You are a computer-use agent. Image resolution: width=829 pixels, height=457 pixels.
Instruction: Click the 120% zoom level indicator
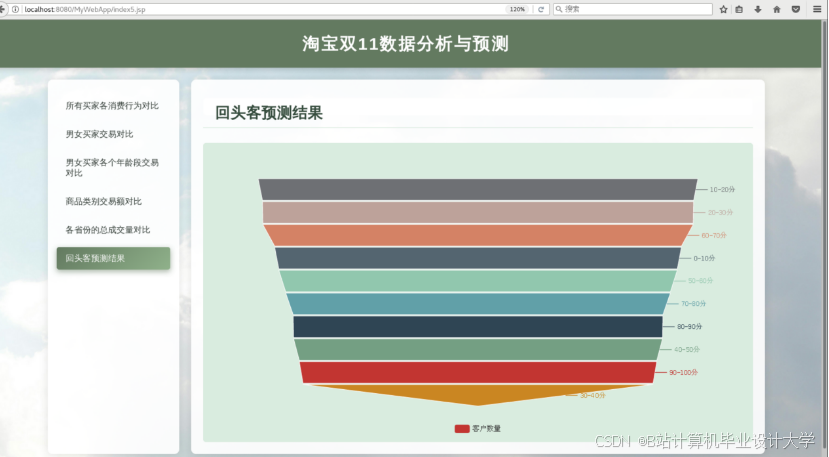[x=517, y=9]
